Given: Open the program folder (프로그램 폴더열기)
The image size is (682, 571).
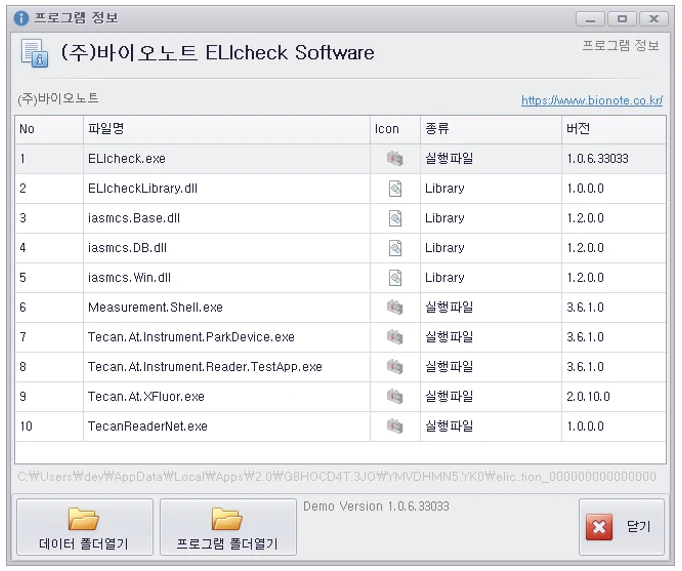Looking at the screenshot, I should [228, 527].
